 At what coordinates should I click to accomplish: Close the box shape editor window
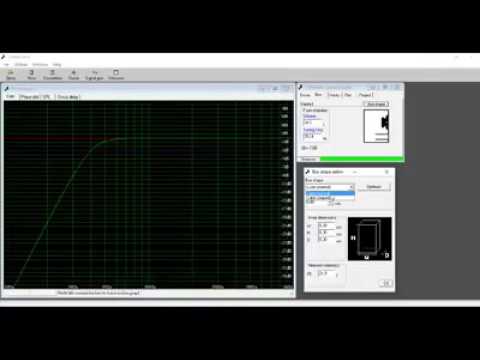pyautogui.click(x=387, y=172)
